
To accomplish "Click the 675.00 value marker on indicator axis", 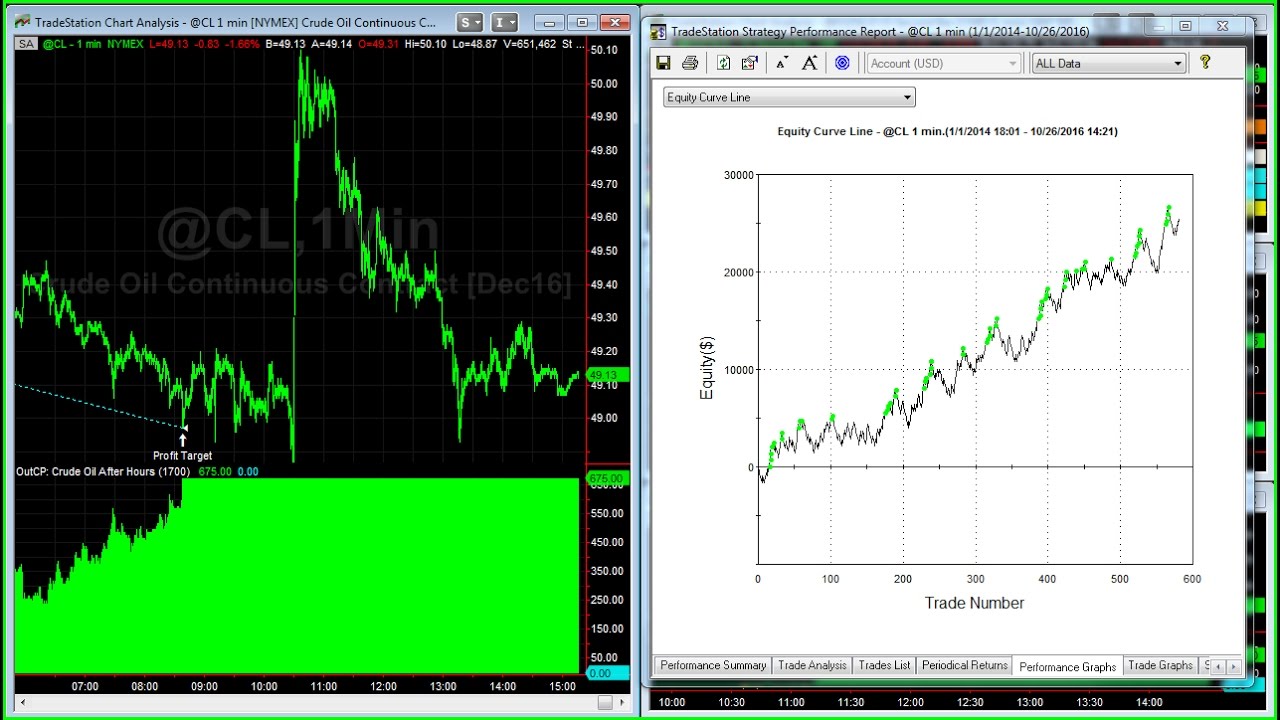I will [605, 480].
